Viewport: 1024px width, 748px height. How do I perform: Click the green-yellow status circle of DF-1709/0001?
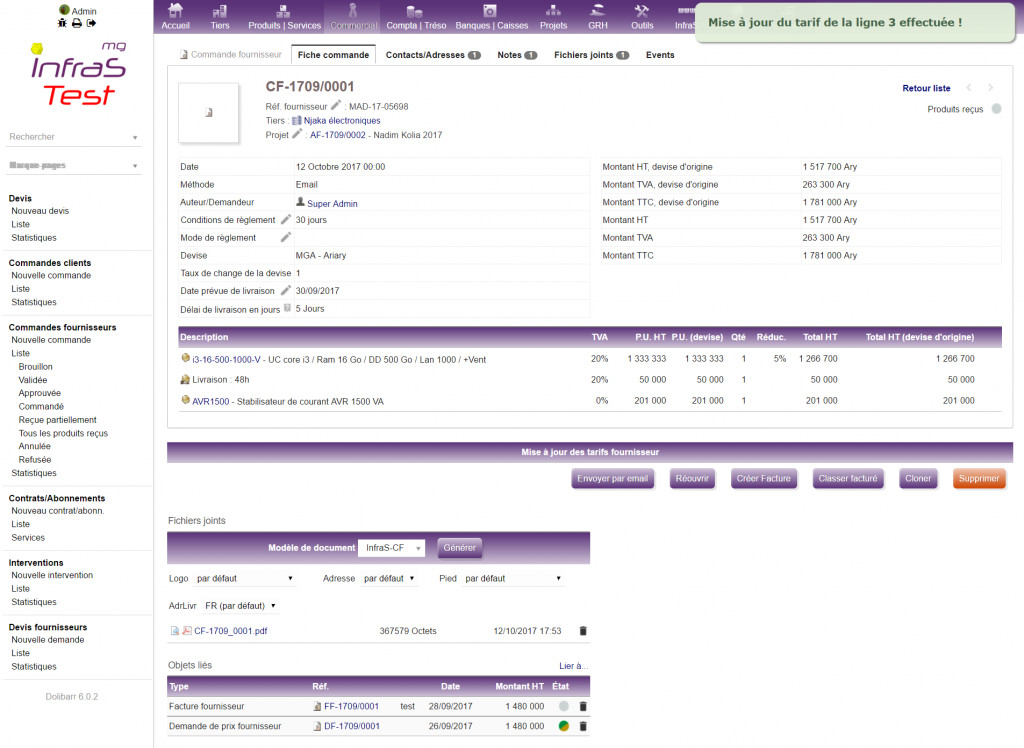point(564,726)
